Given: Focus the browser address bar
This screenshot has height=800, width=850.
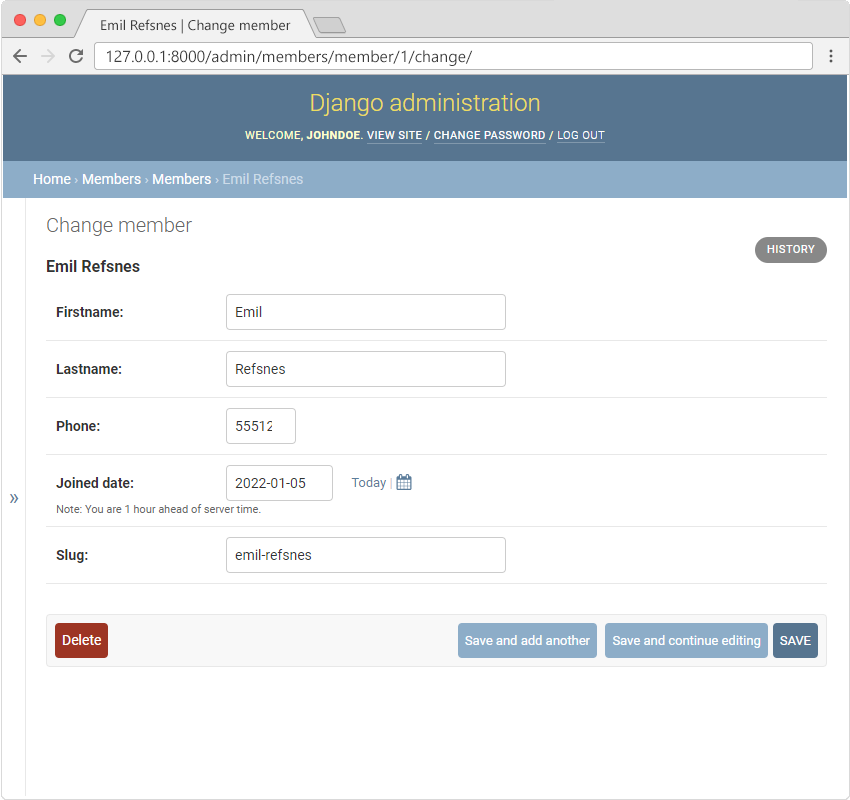Looking at the screenshot, I should coord(450,56).
